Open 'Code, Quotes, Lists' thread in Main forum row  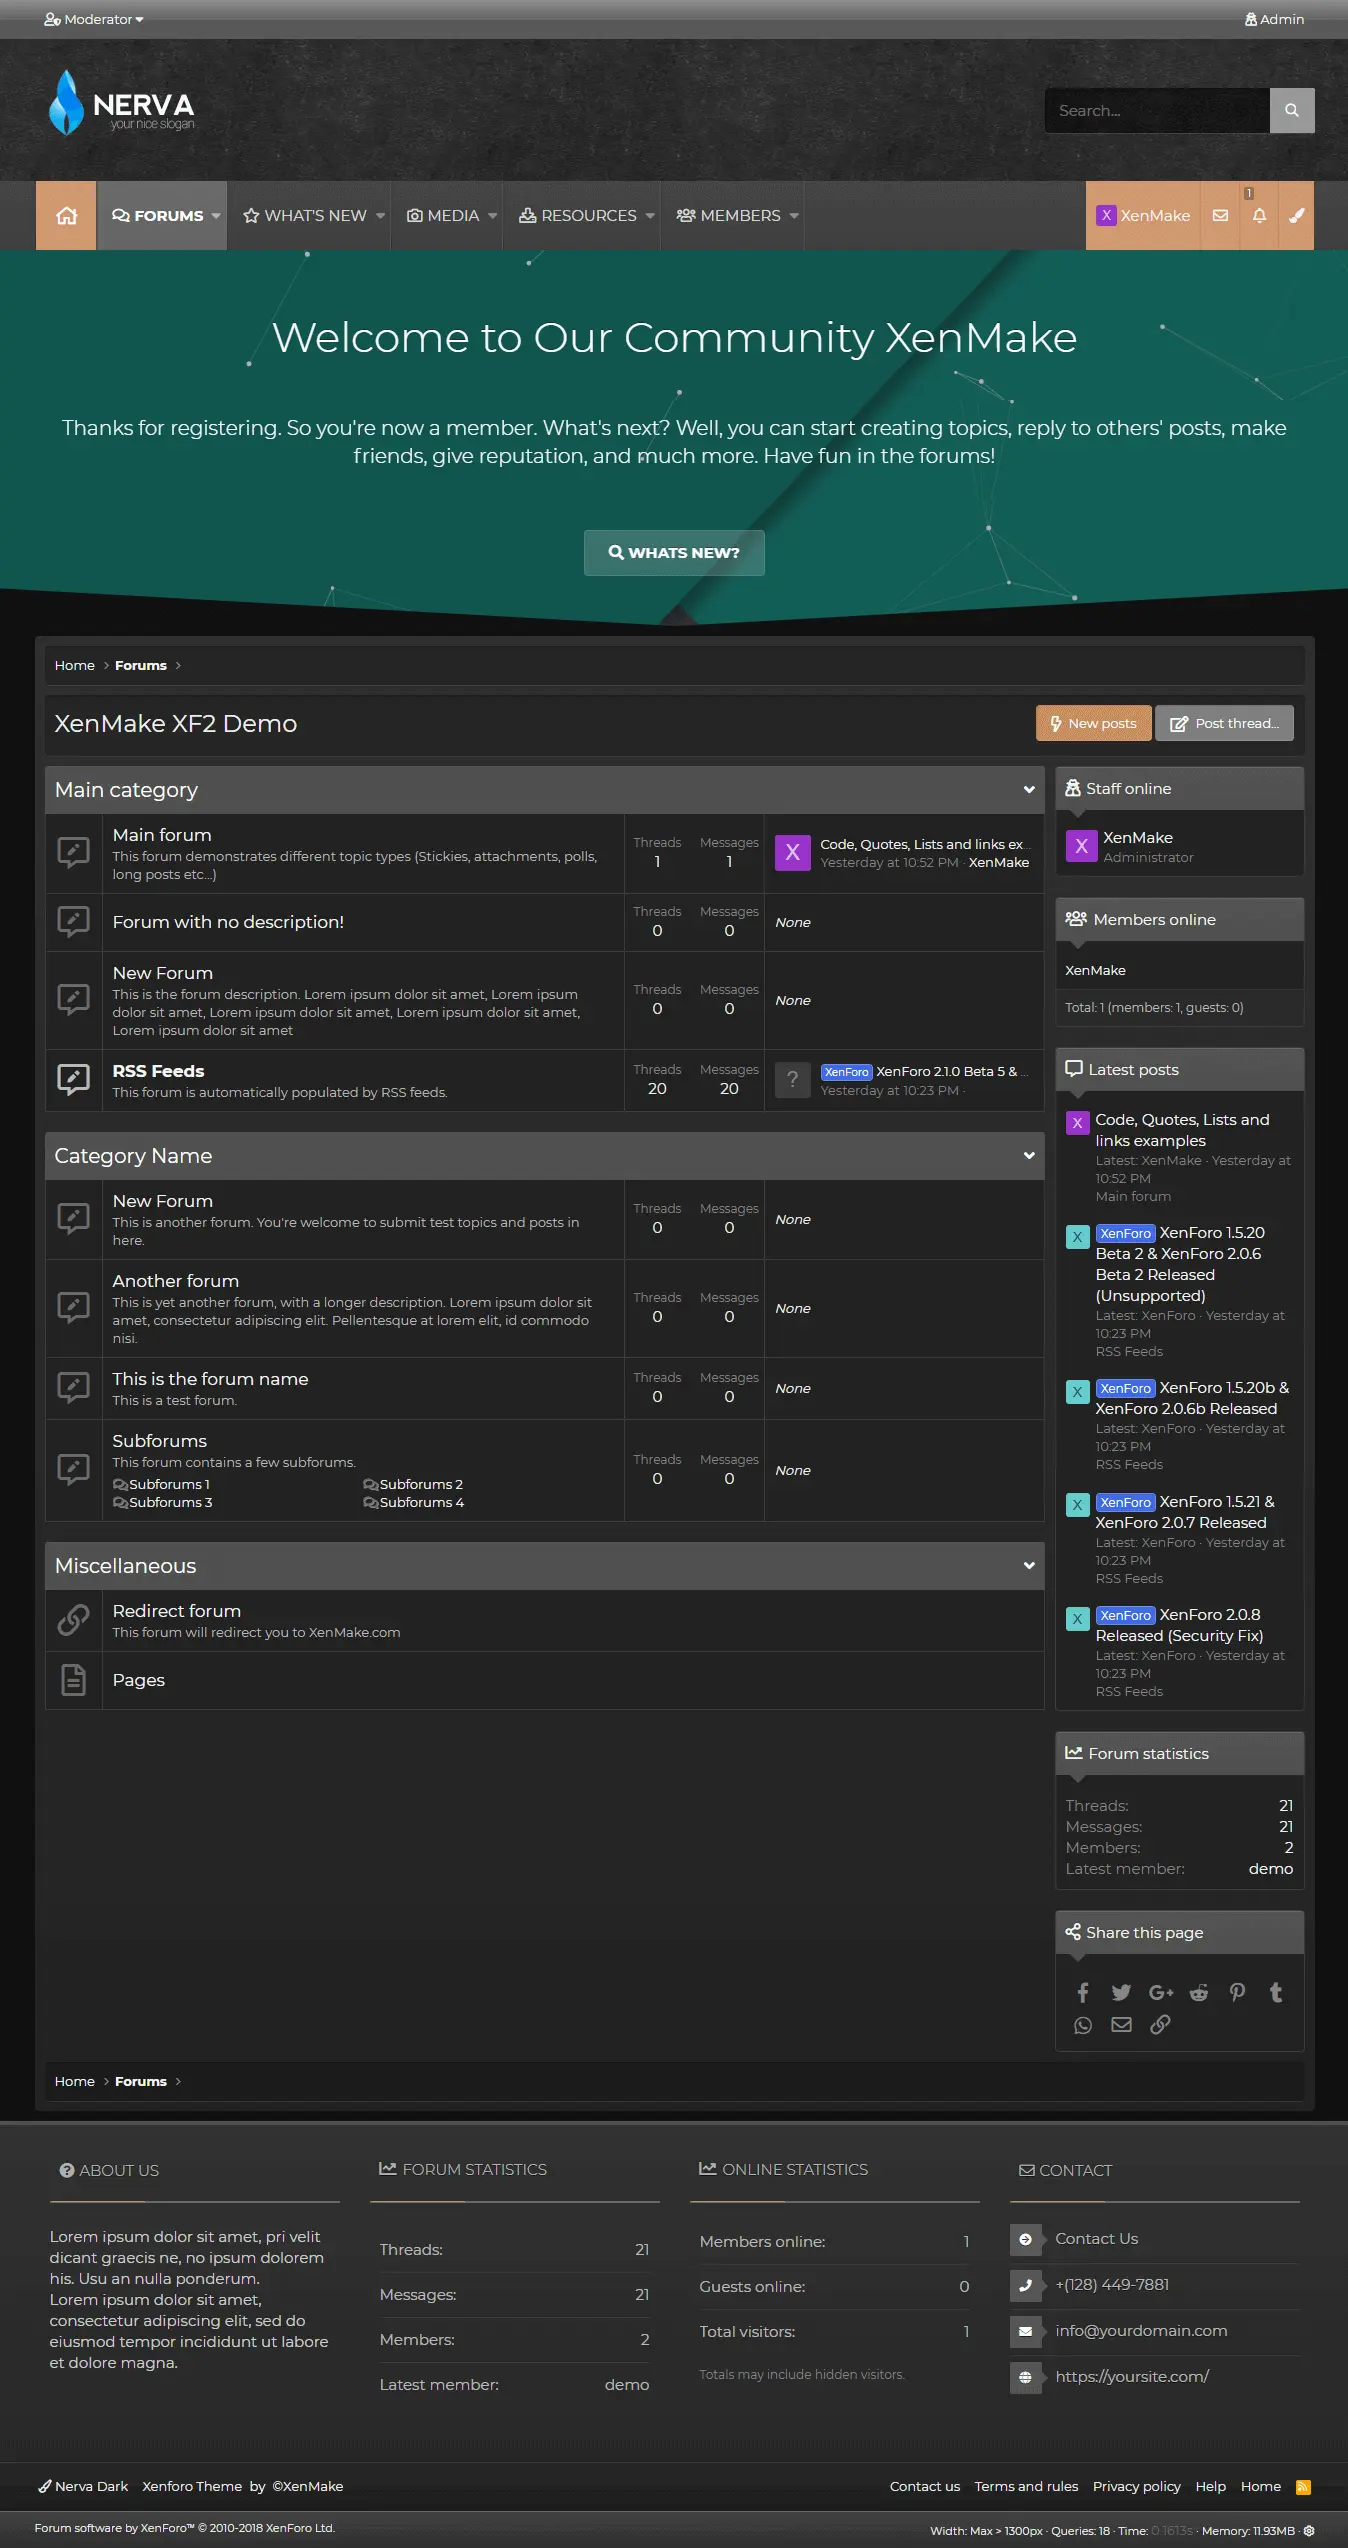click(925, 844)
